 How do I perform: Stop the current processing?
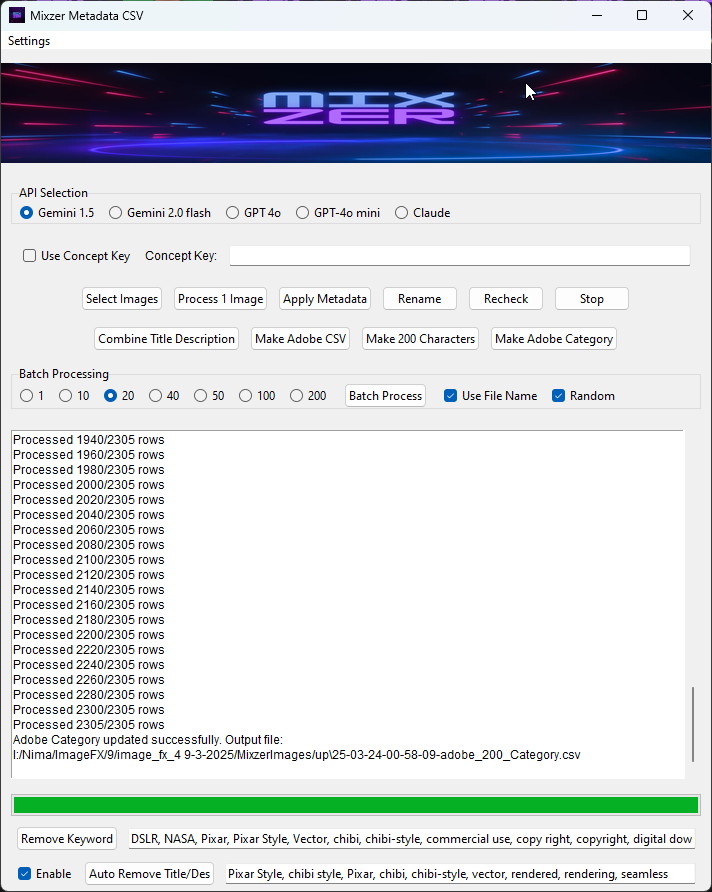pyautogui.click(x=591, y=299)
